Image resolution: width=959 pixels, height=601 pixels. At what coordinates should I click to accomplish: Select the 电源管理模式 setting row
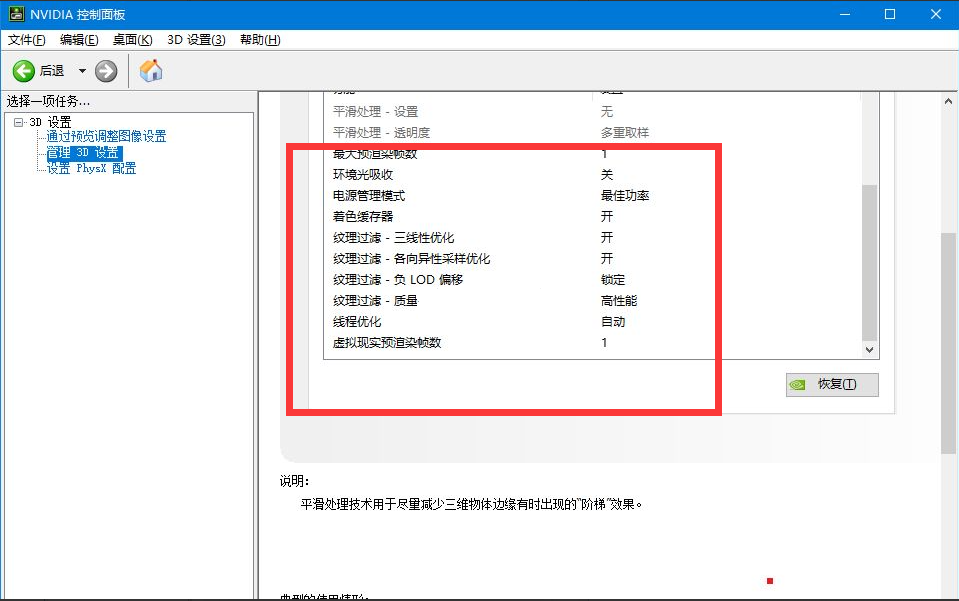point(592,196)
